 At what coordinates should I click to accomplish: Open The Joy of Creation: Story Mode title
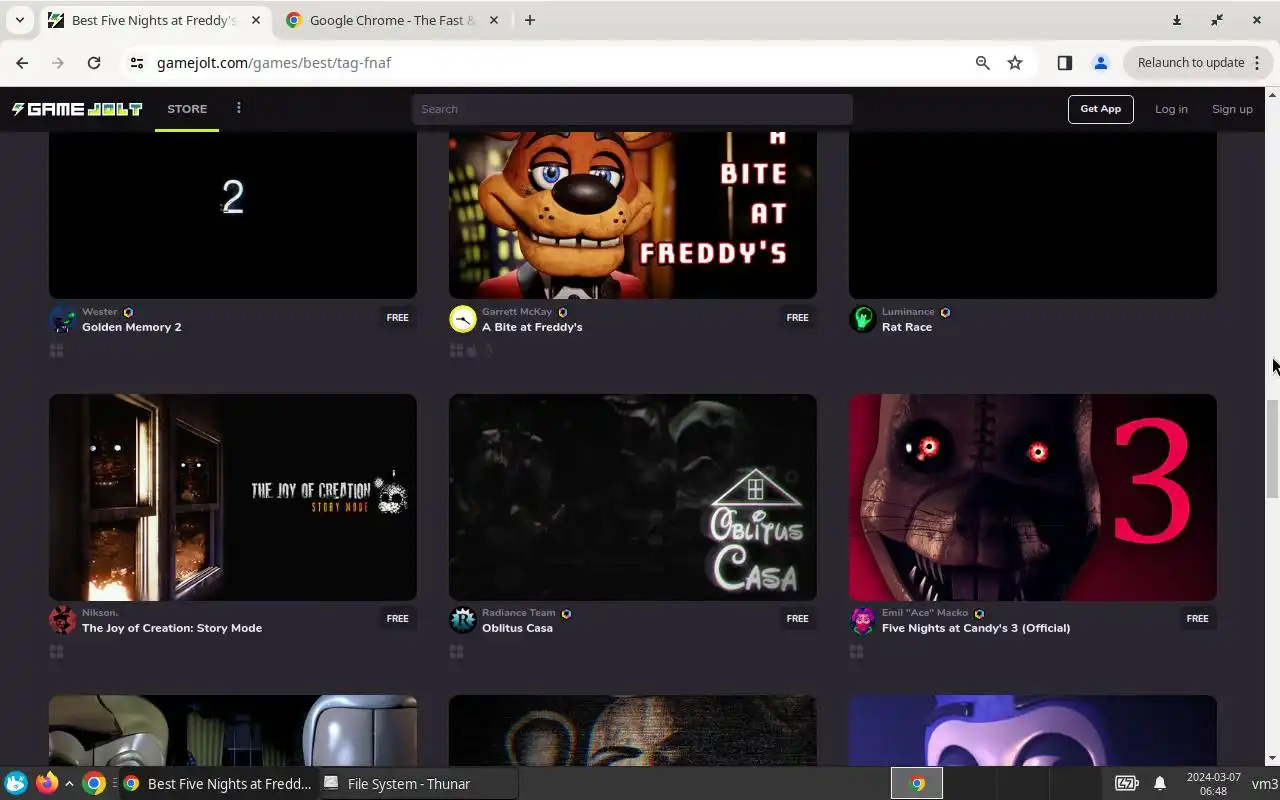tap(172, 628)
